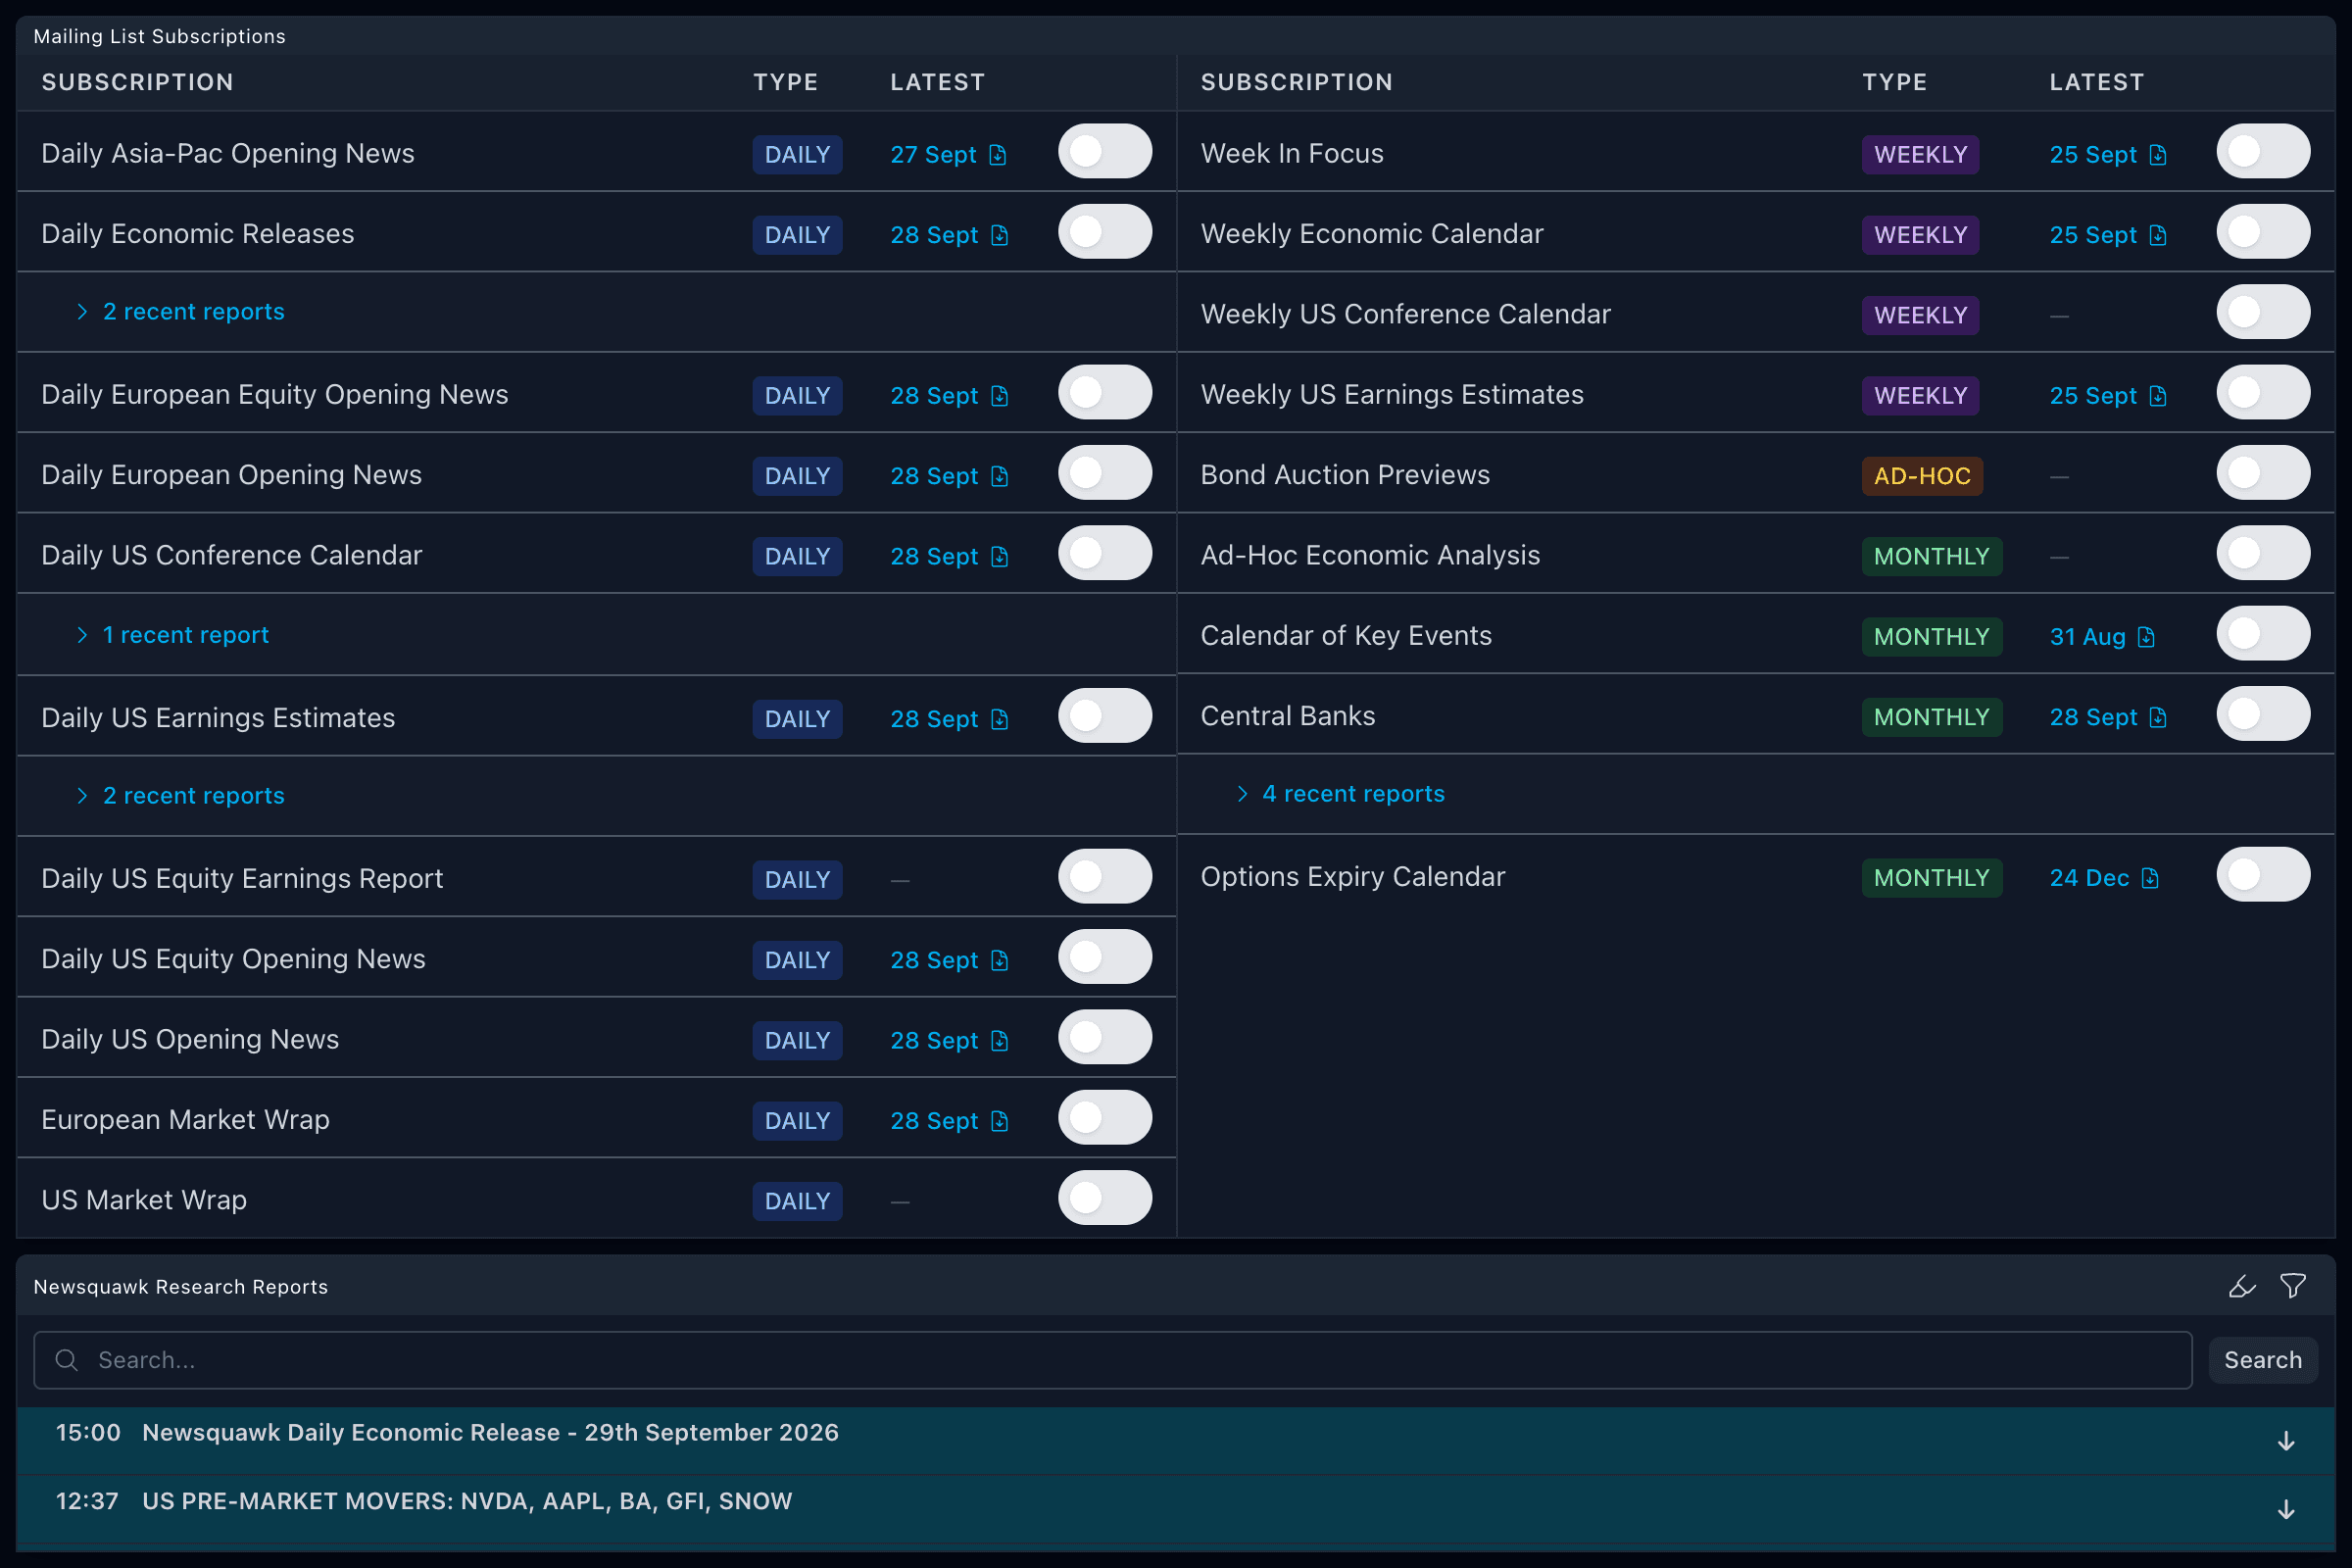2352x1568 pixels.
Task: Click document icon for Daily US Earnings Estimates
Action: [x=999, y=719]
